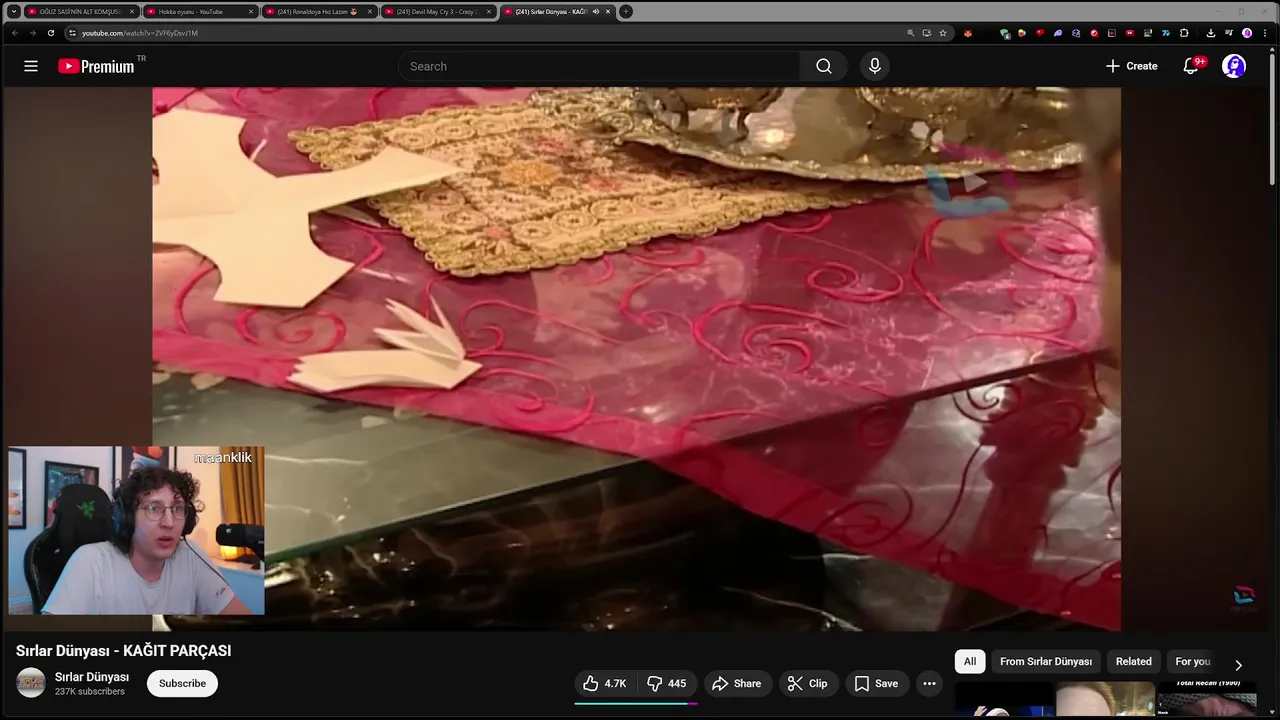
Task: Click the like ratio bar under likes
Action: click(x=636, y=703)
